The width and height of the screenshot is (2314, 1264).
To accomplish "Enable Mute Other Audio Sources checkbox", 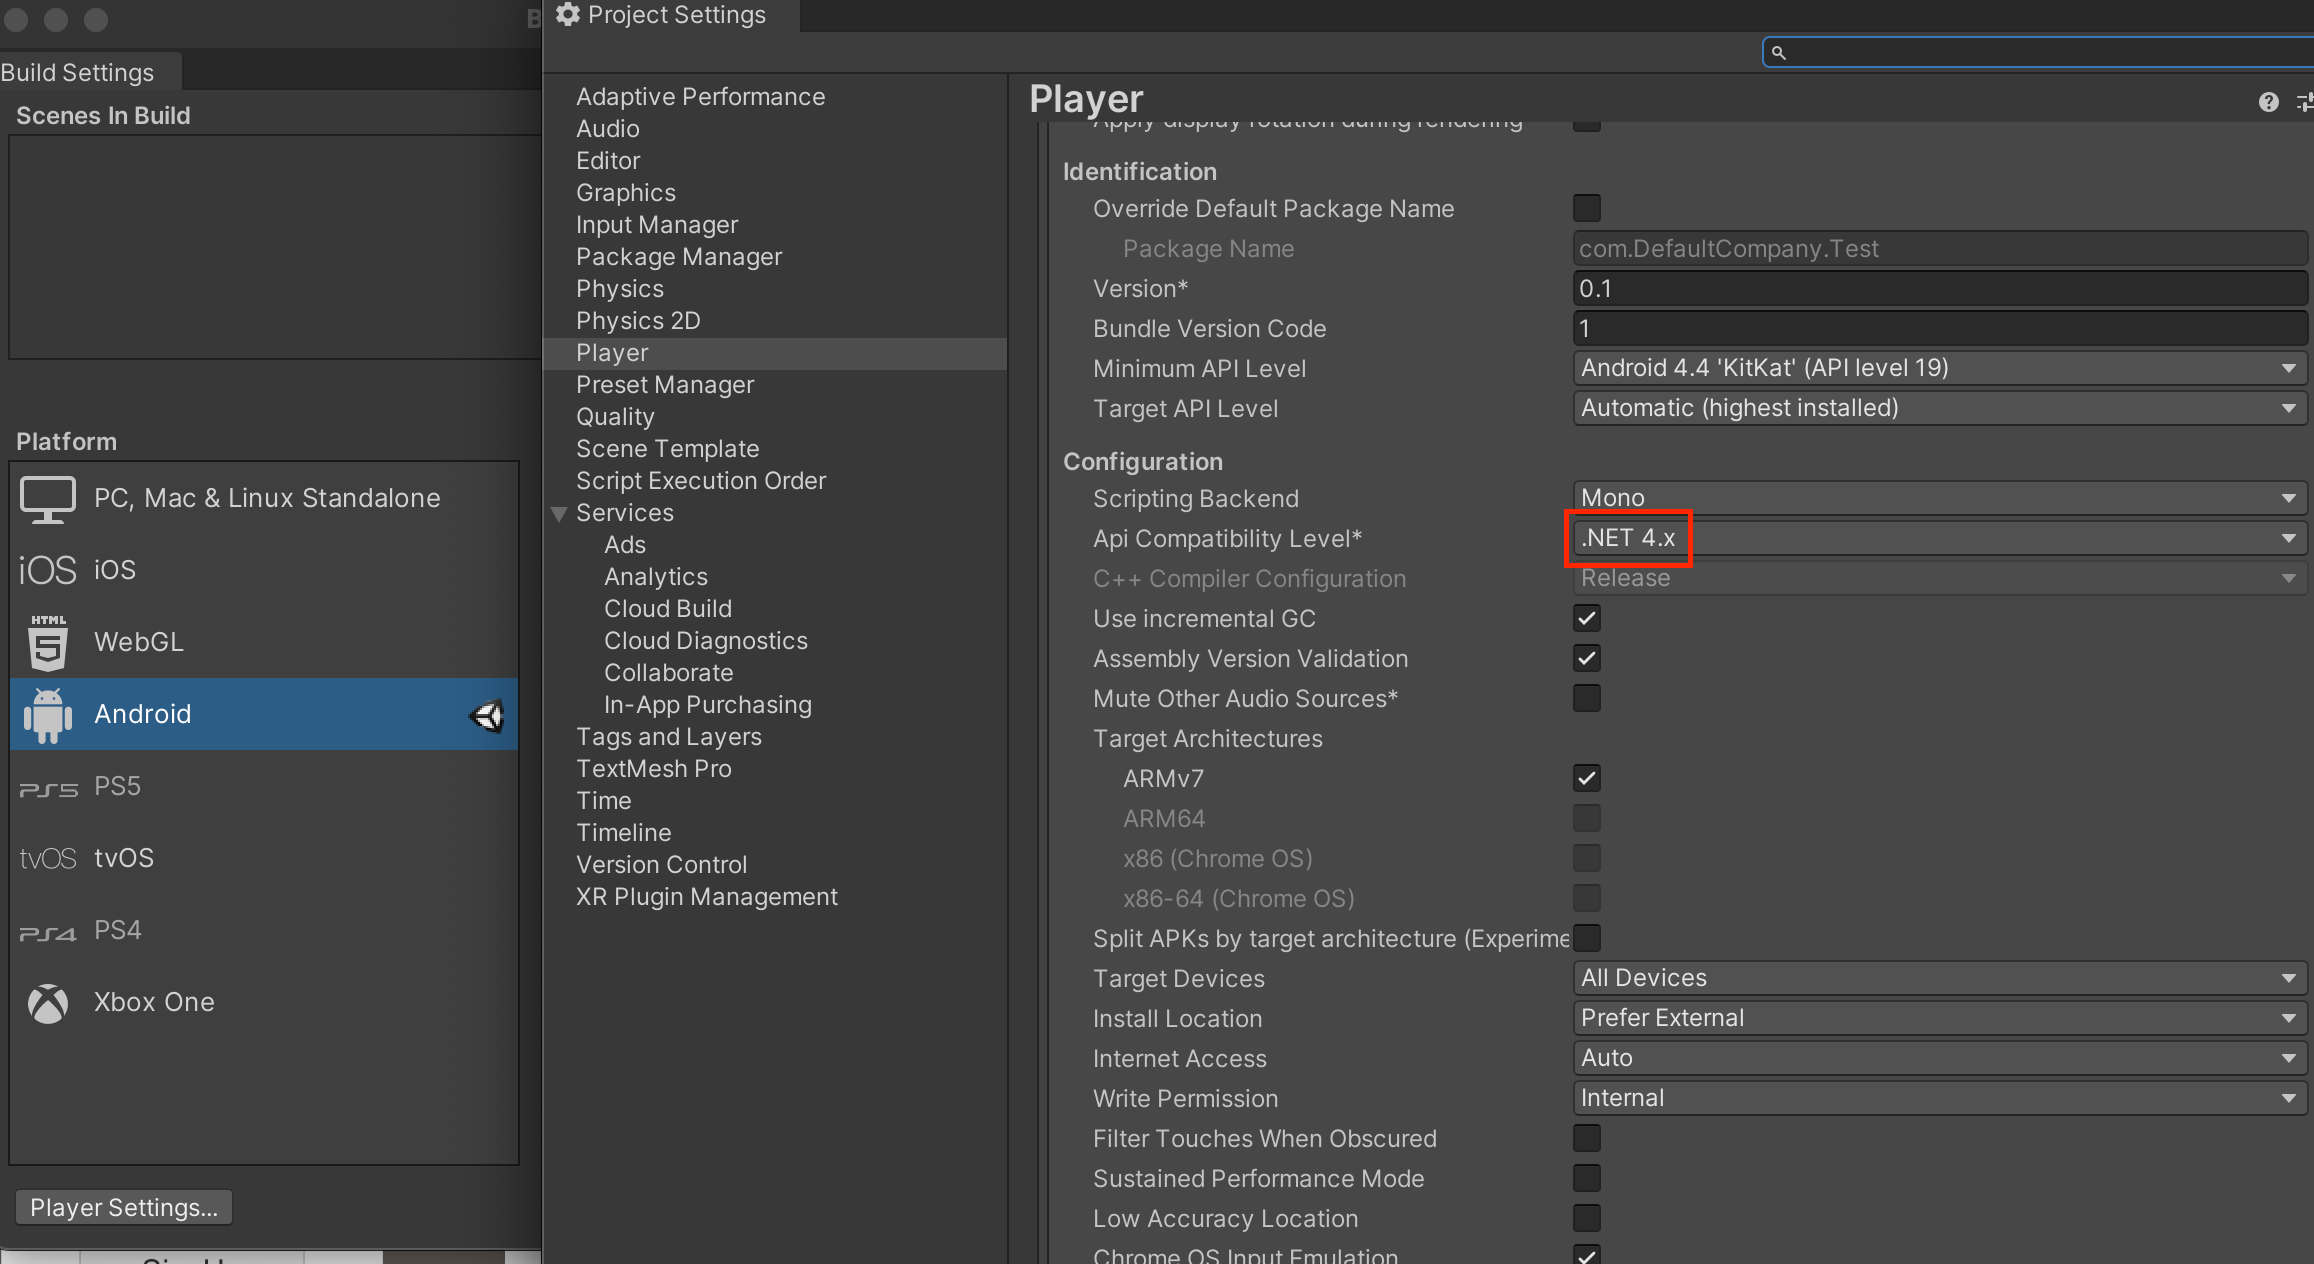I will click(1586, 698).
